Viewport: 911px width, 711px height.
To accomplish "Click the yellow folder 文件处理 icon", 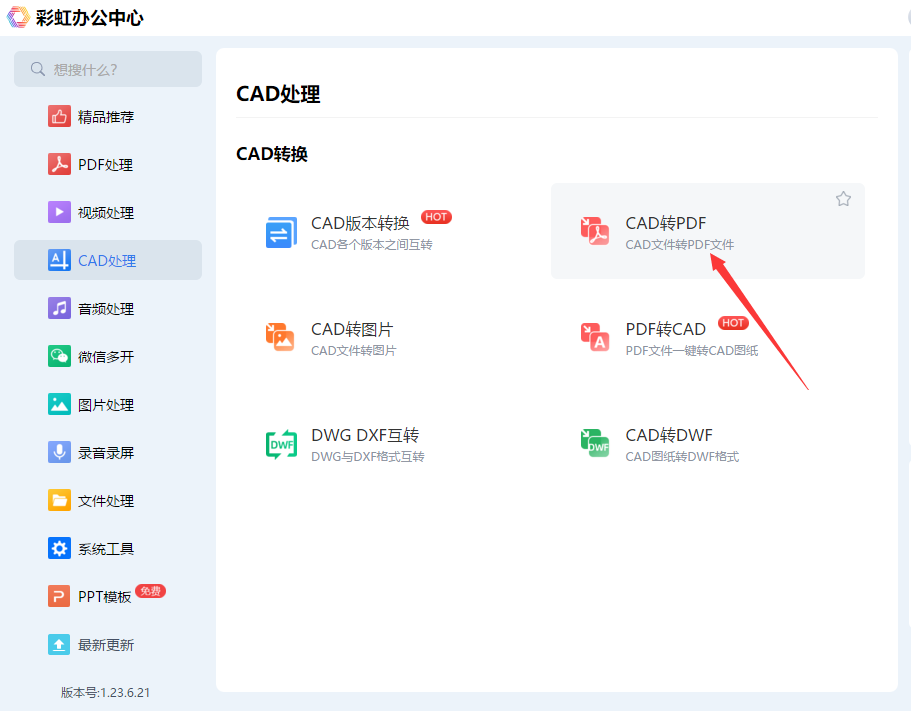I will click(x=59, y=500).
